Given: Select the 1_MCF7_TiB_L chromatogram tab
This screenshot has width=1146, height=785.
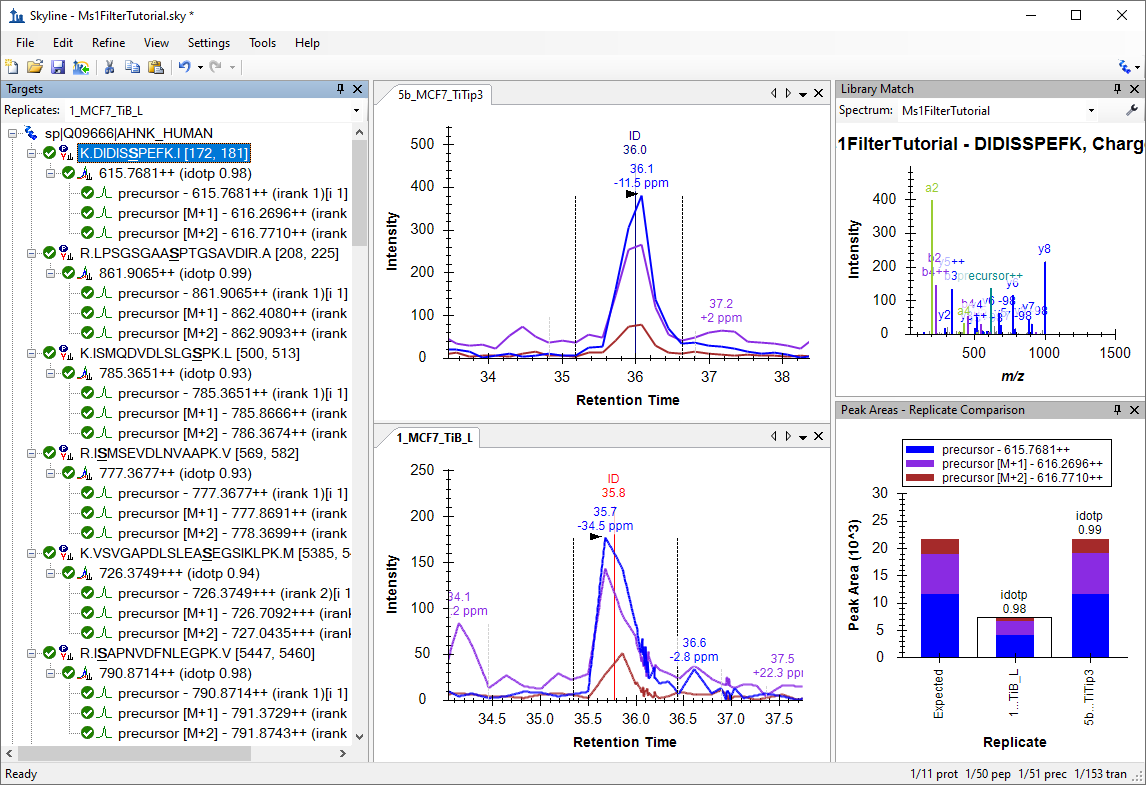Looking at the screenshot, I should point(434,438).
